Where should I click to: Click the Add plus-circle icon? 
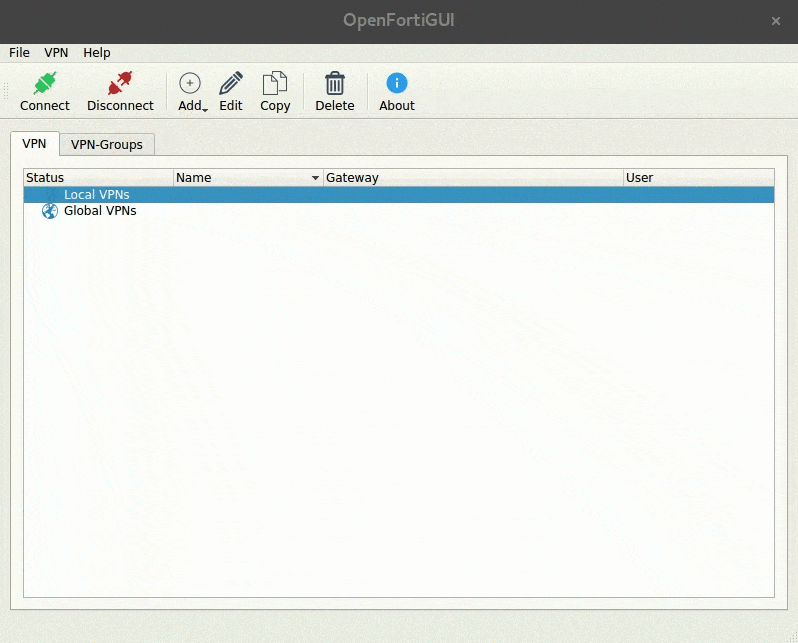coord(190,83)
